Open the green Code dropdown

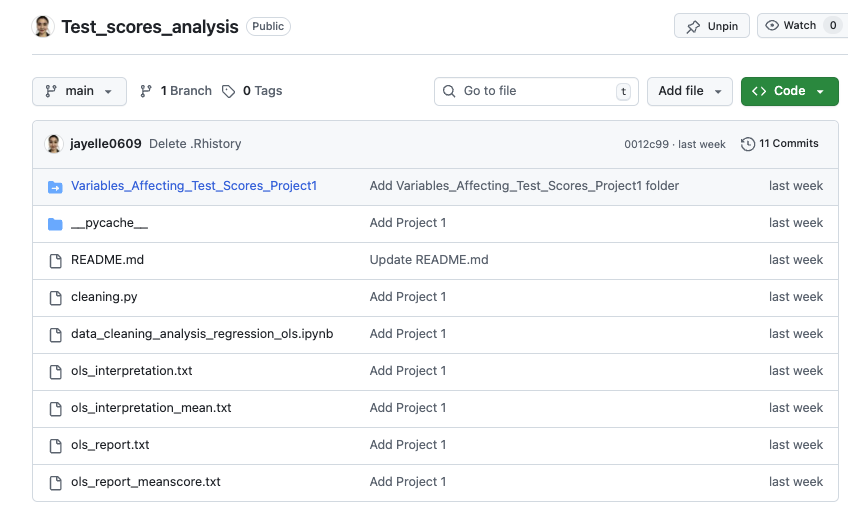[x=789, y=91]
